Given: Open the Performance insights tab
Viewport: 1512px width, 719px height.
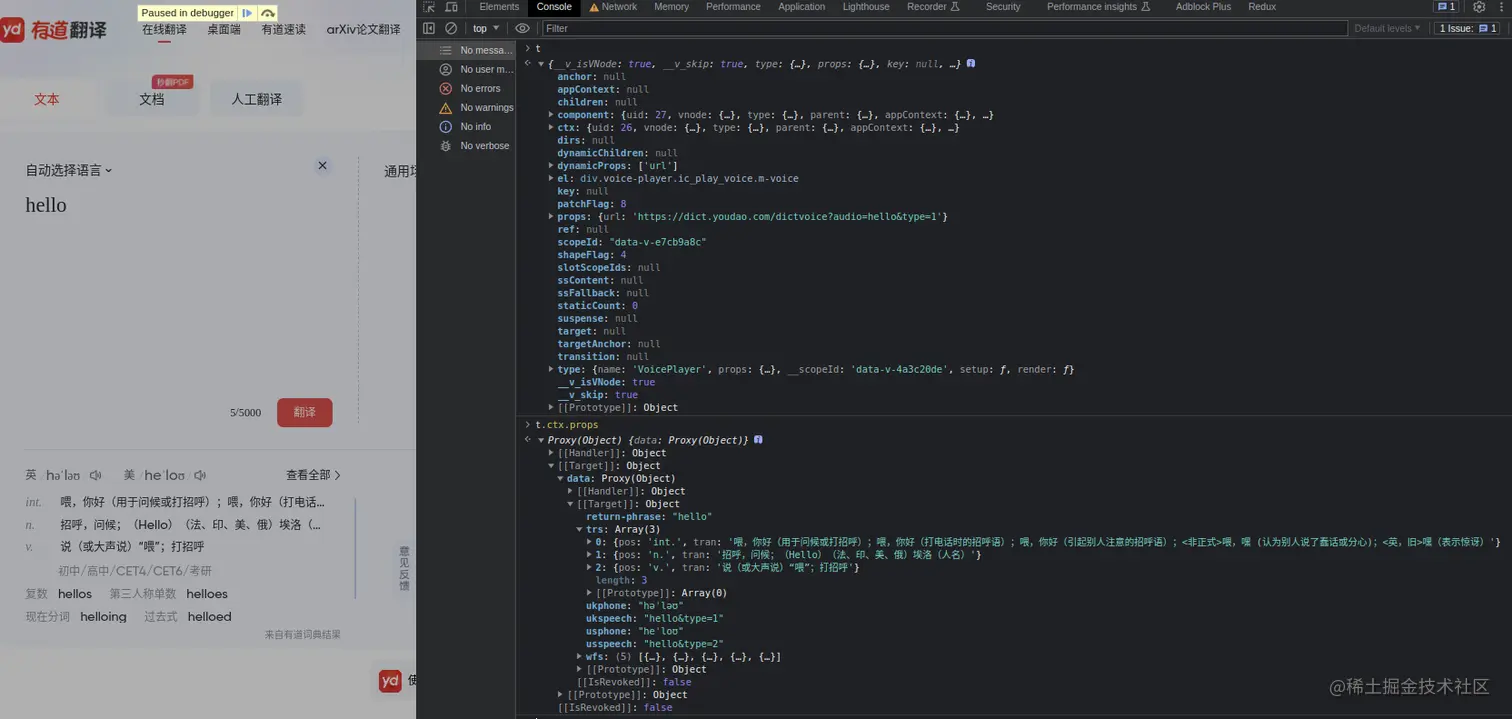Looking at the screenshot, I should (1098, 7).
